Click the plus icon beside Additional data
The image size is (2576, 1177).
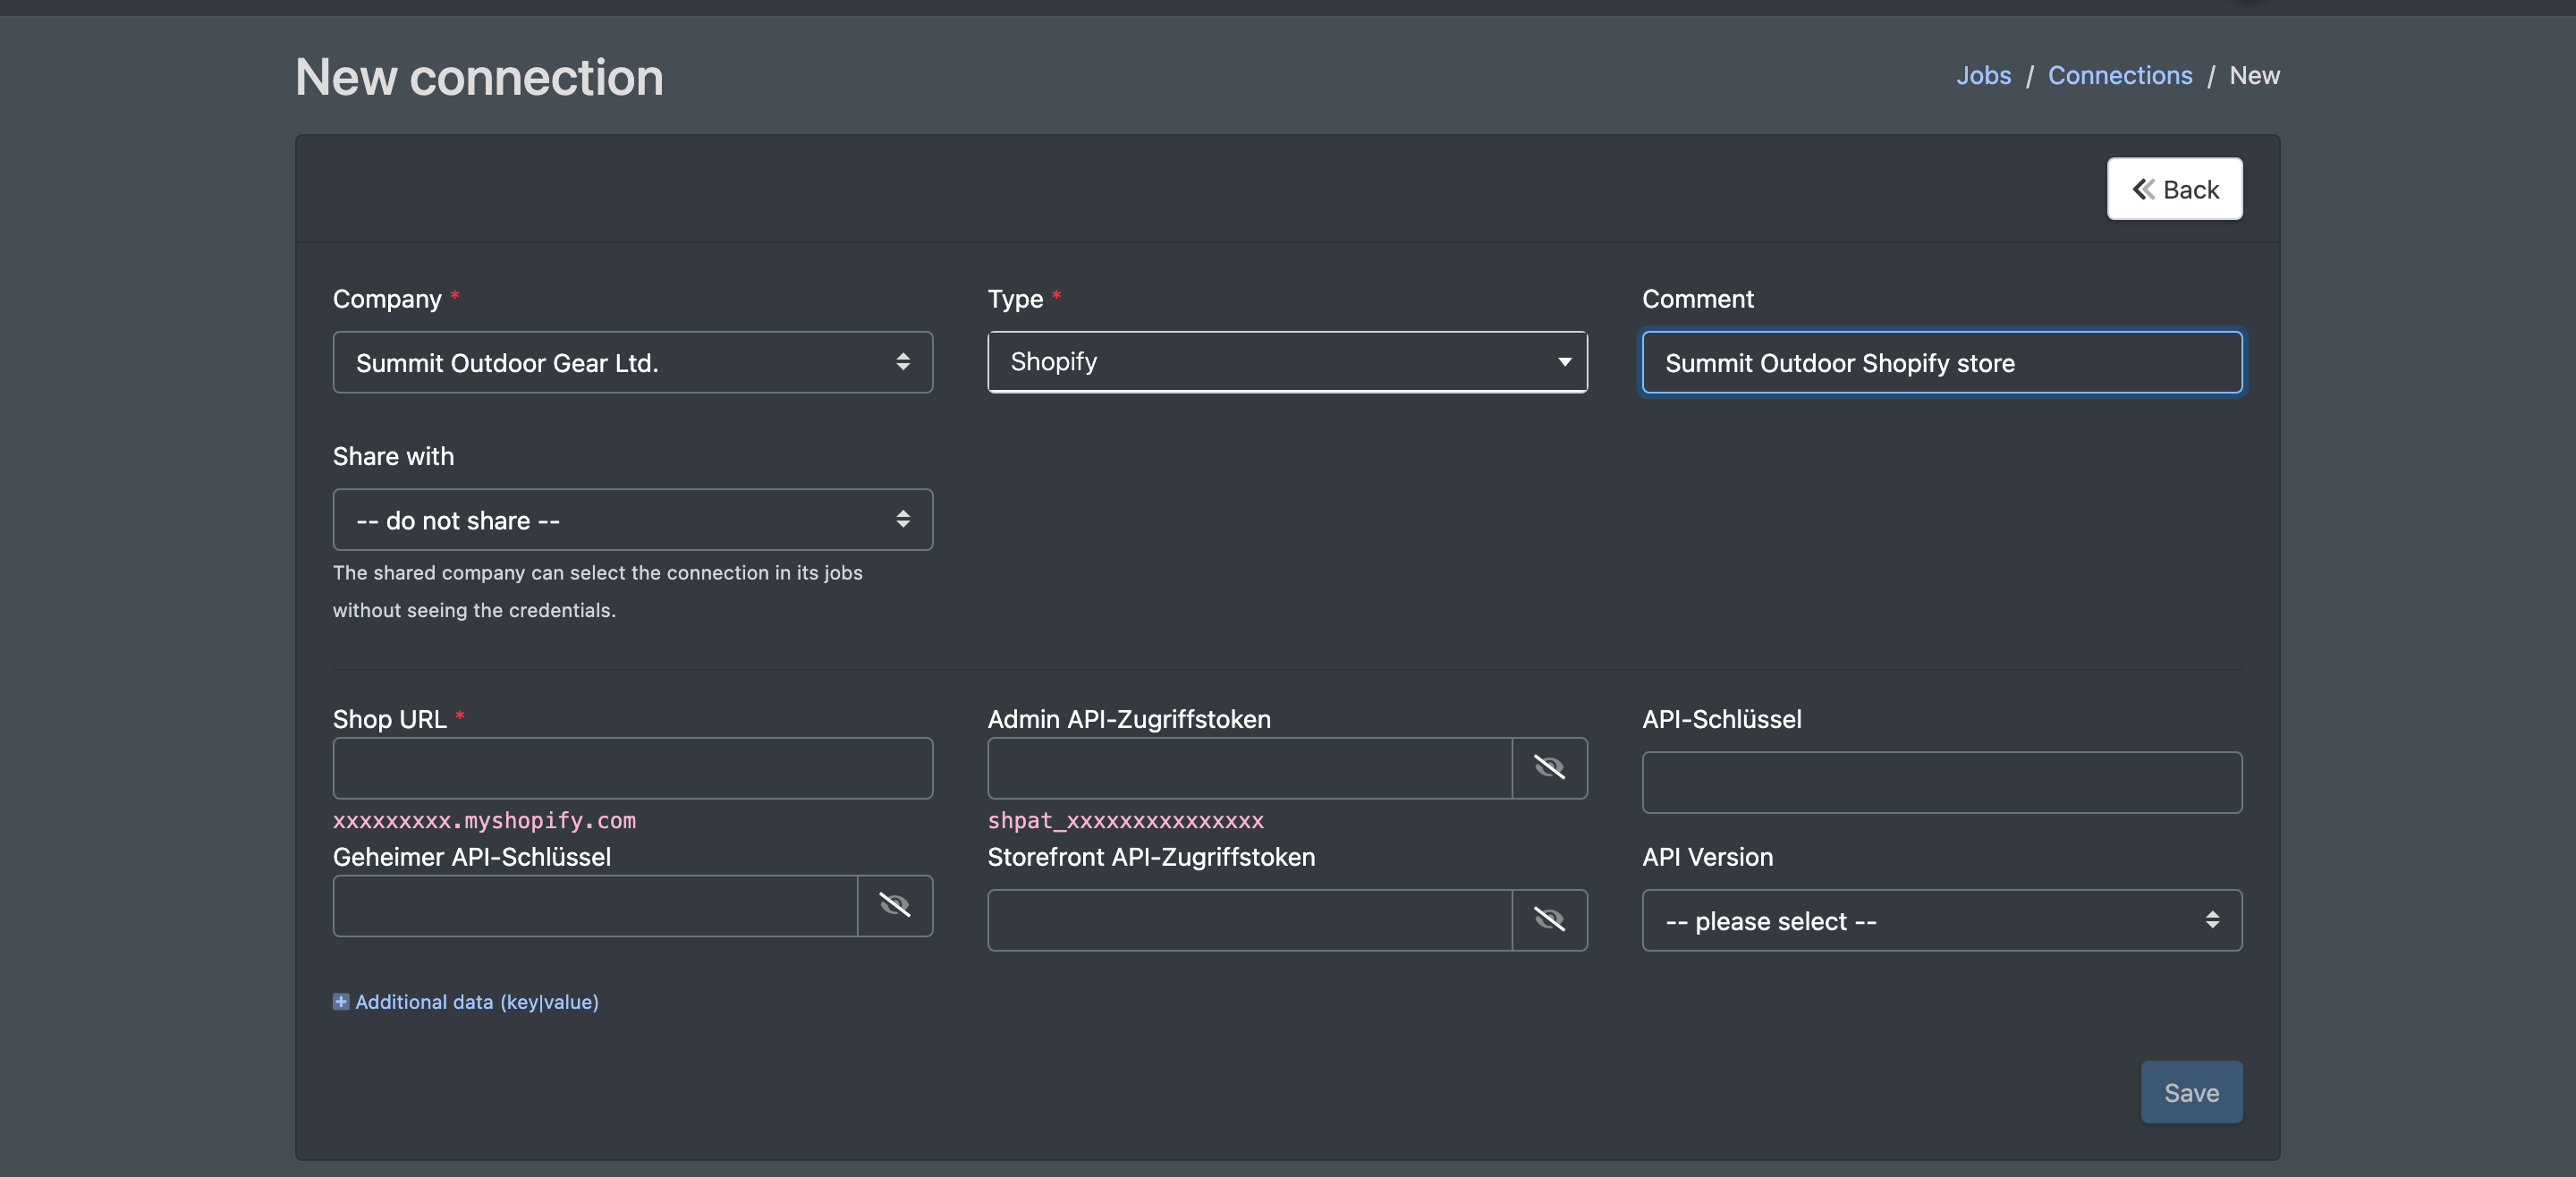pyautogui.click(x=341, y=1001)
